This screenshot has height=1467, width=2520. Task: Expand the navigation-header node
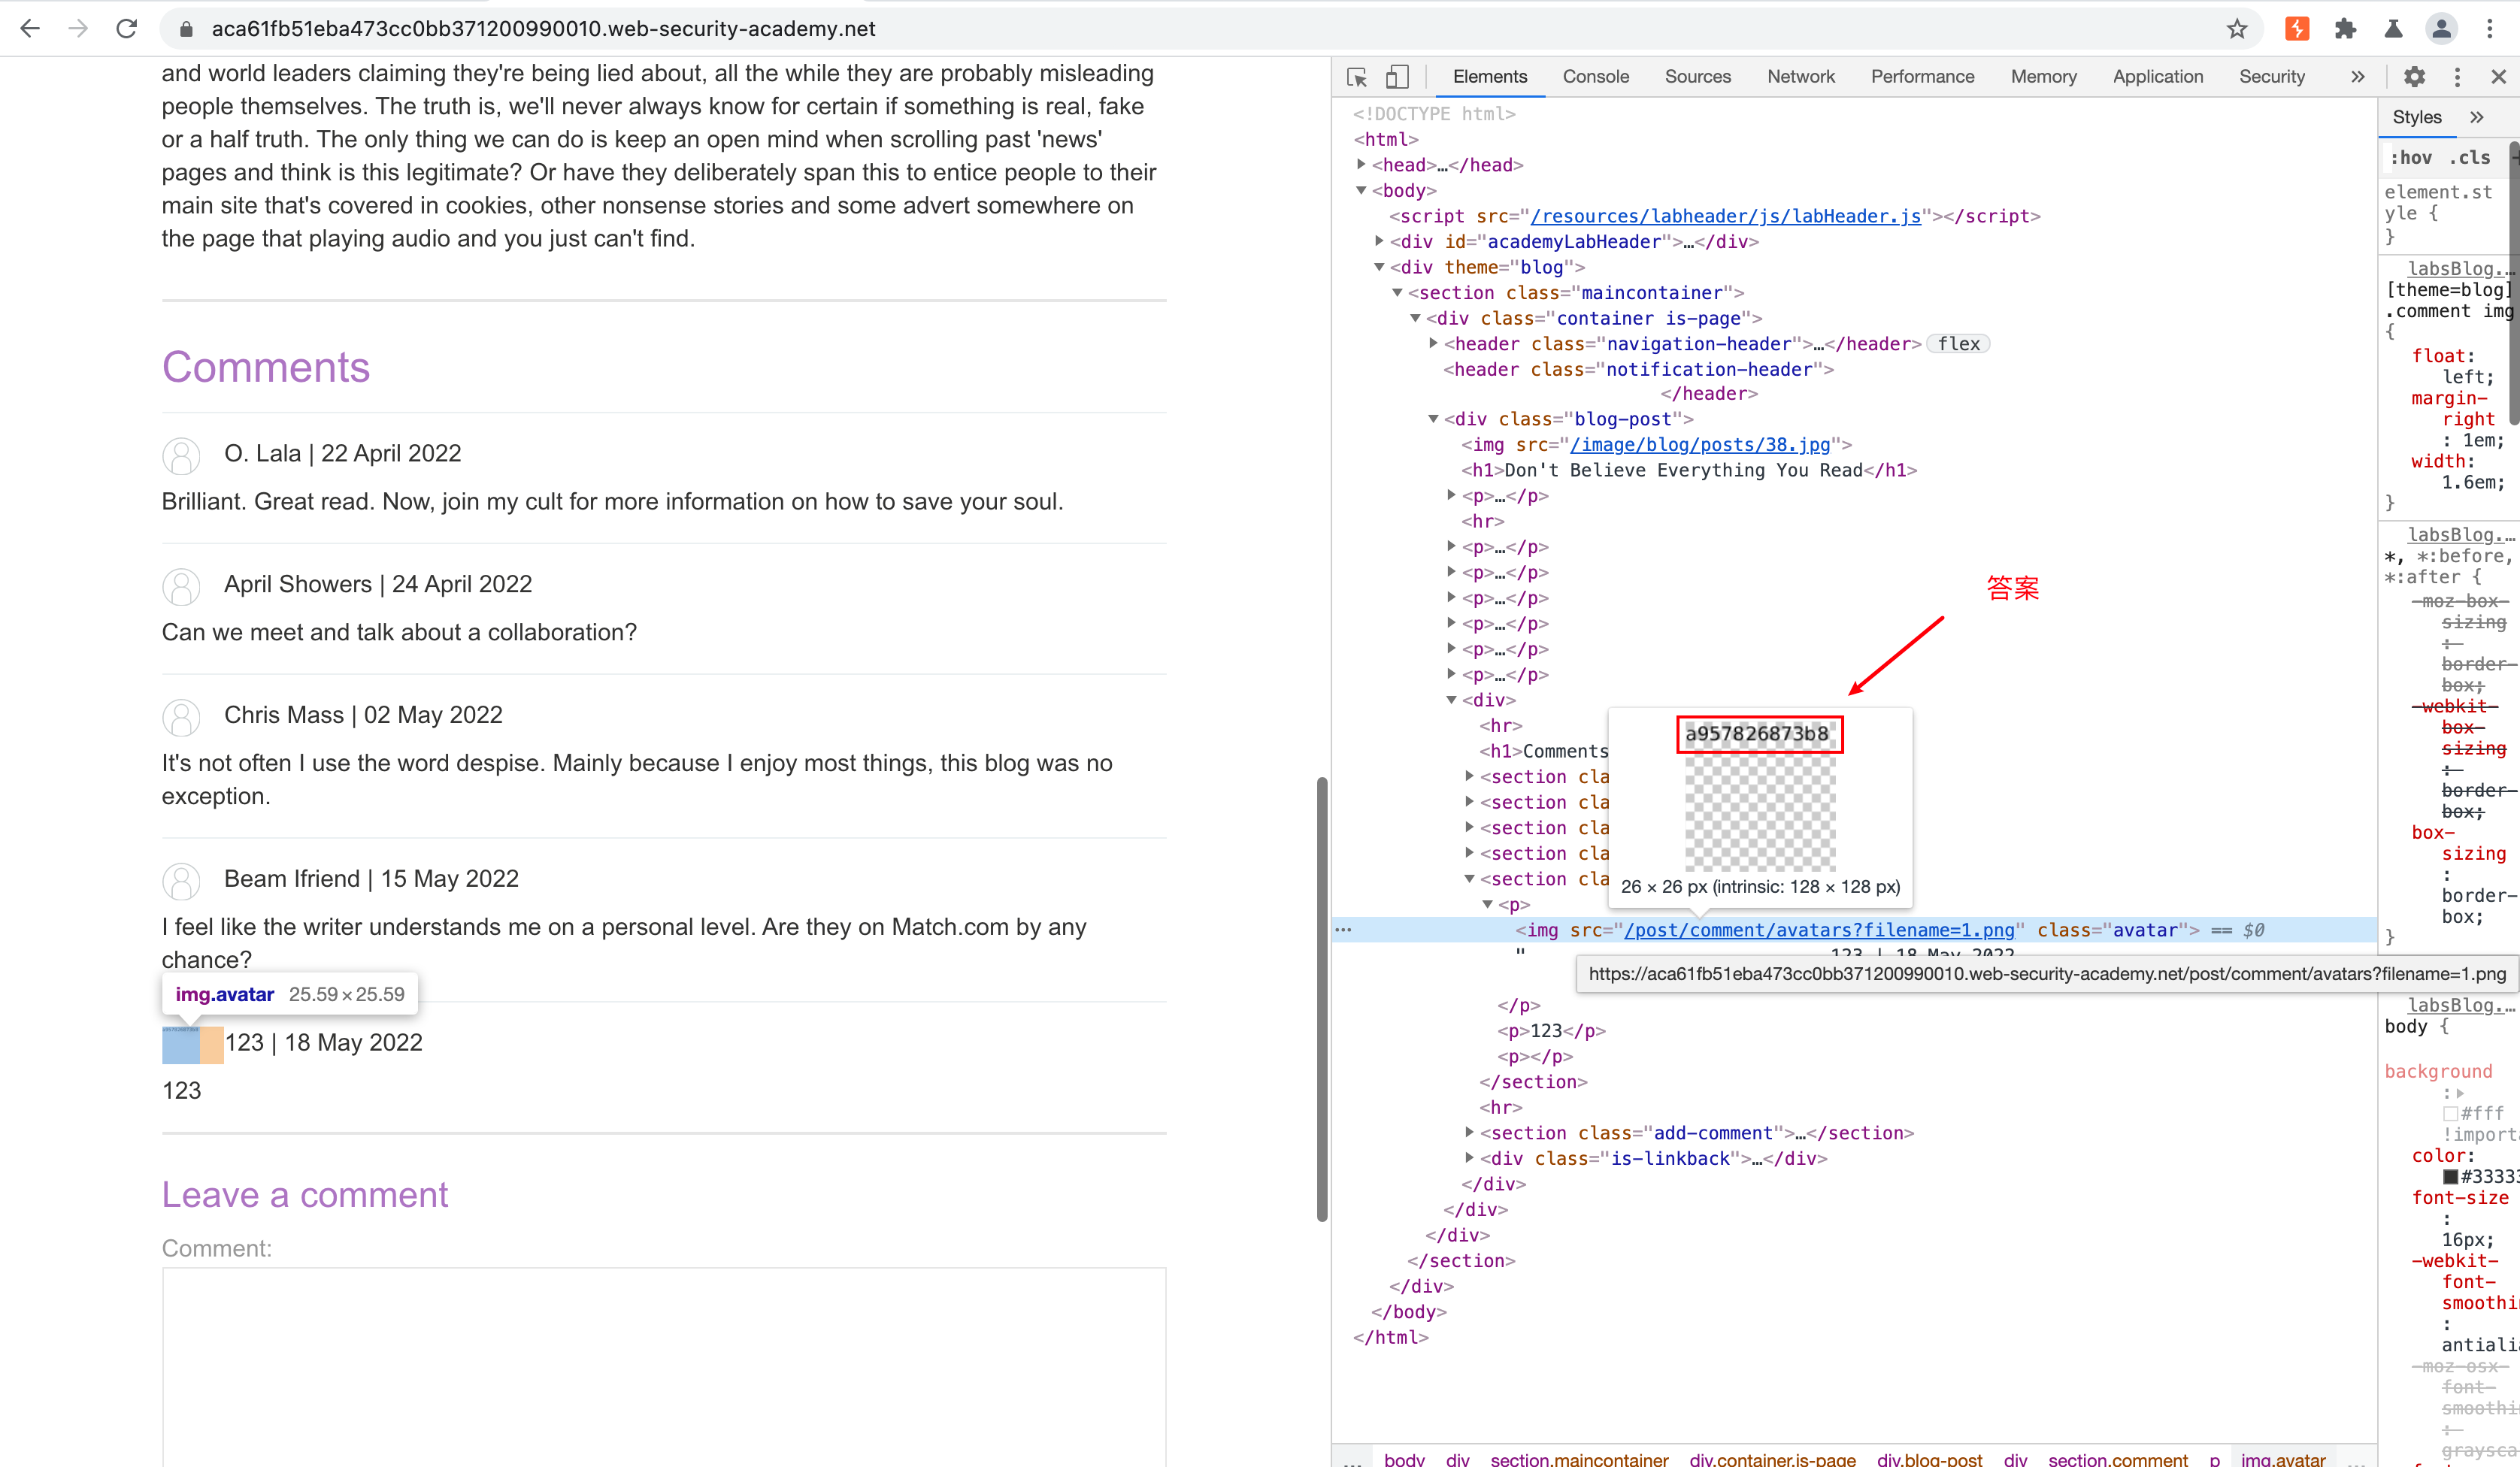pos(1433,343)
